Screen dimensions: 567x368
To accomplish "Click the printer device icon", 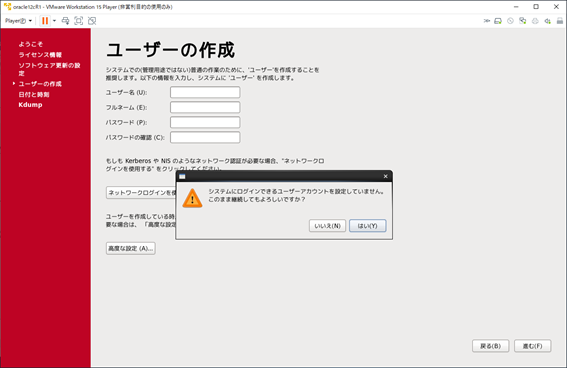I will tap(535, 21).
